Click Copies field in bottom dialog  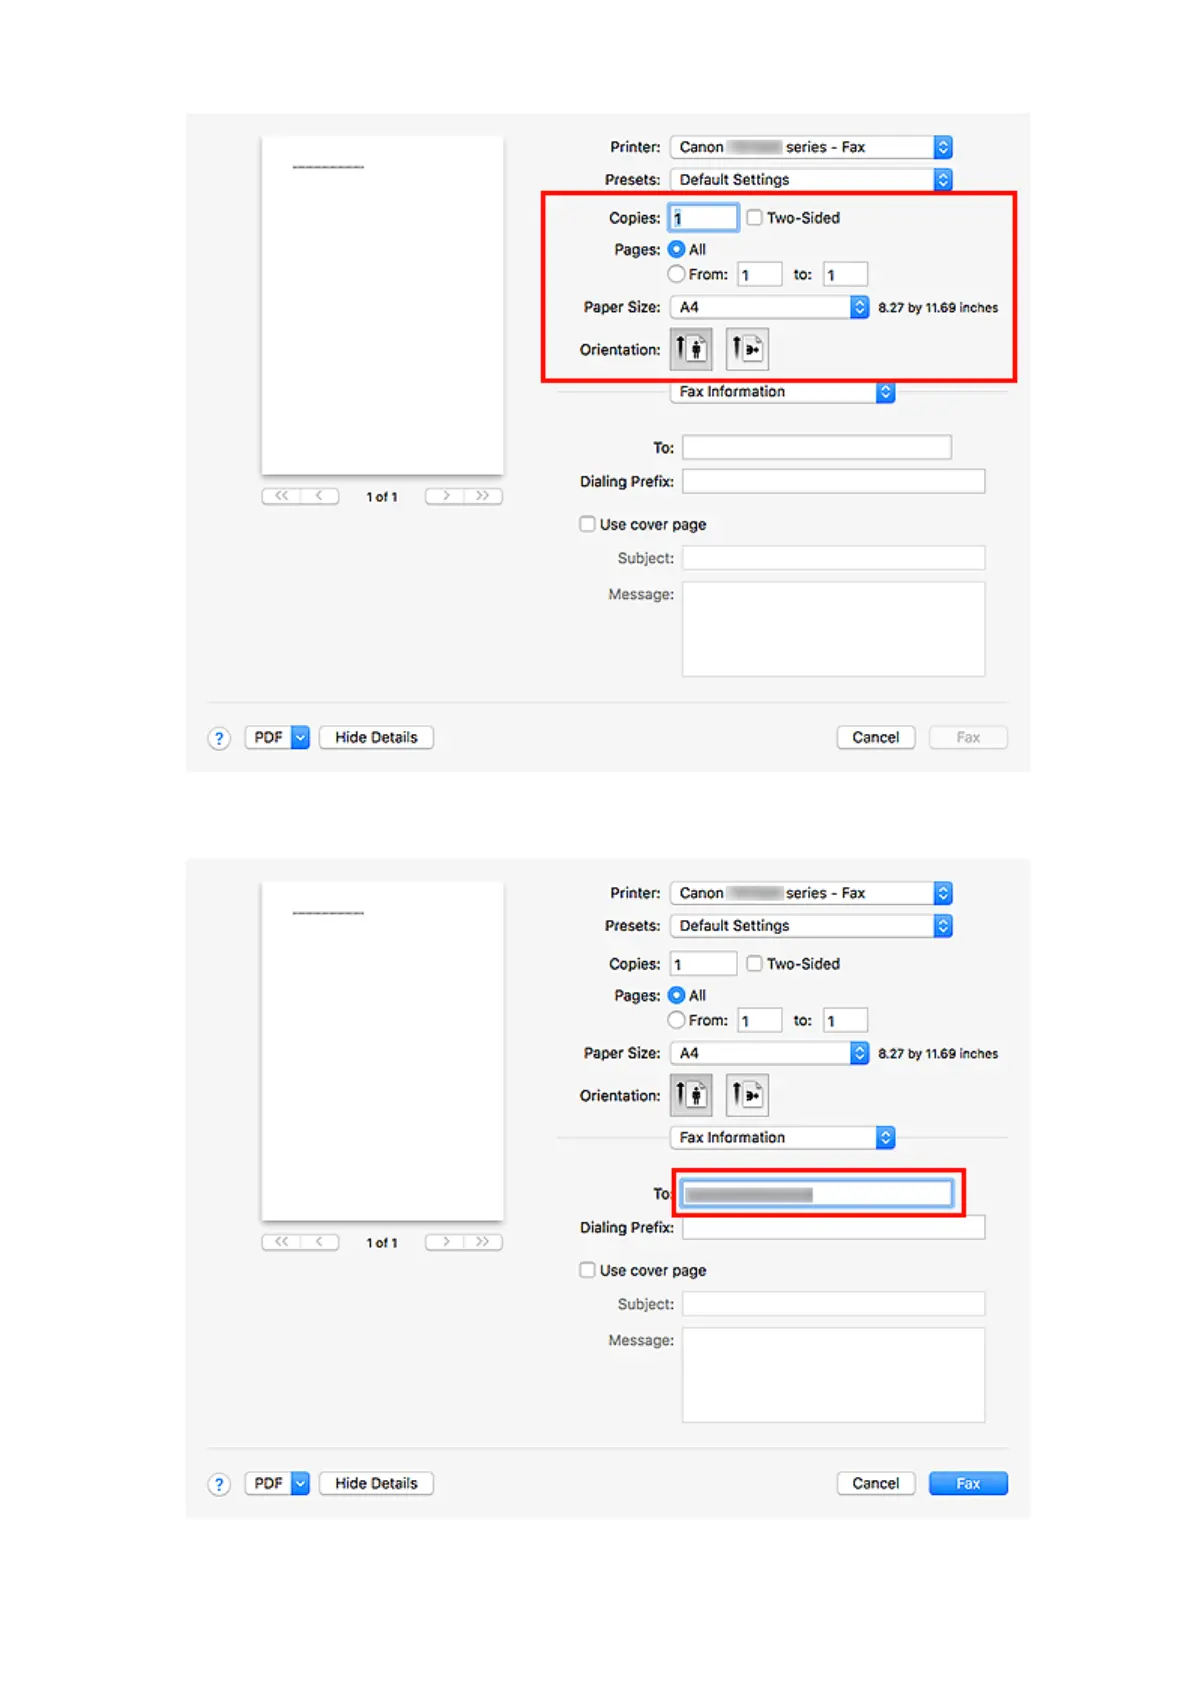pos(703,963)
